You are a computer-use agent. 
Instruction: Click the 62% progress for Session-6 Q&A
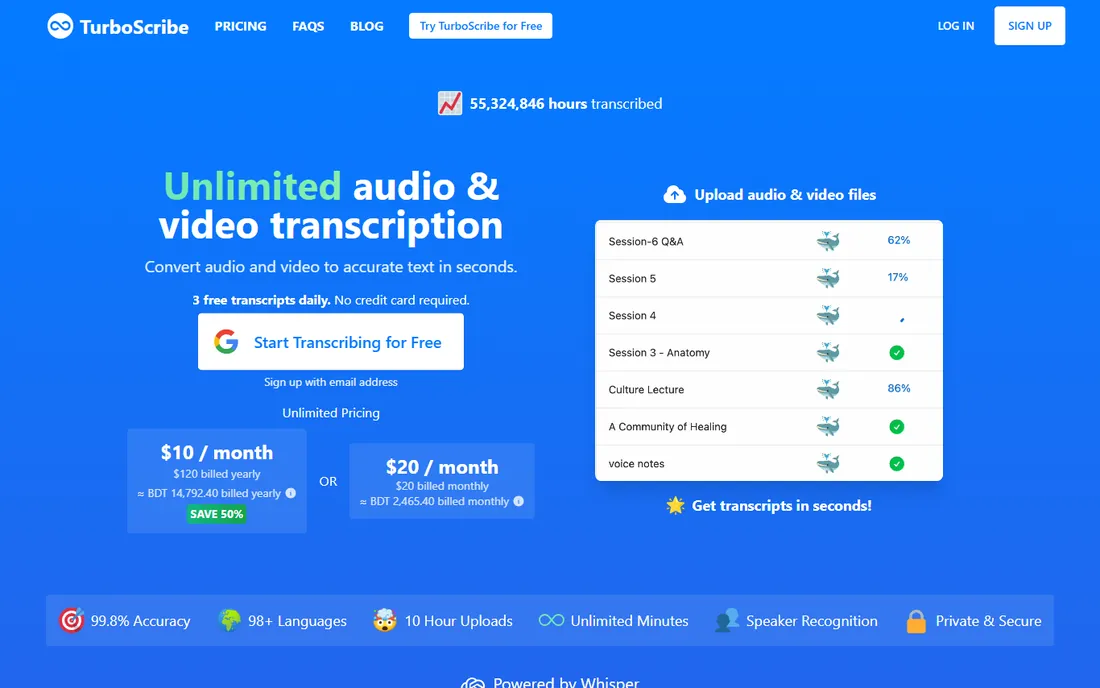coord(899,240)
